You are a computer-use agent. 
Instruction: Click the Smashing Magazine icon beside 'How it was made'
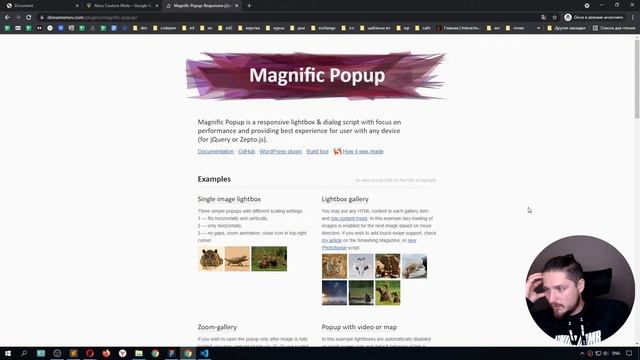click(x=337, y=151)
